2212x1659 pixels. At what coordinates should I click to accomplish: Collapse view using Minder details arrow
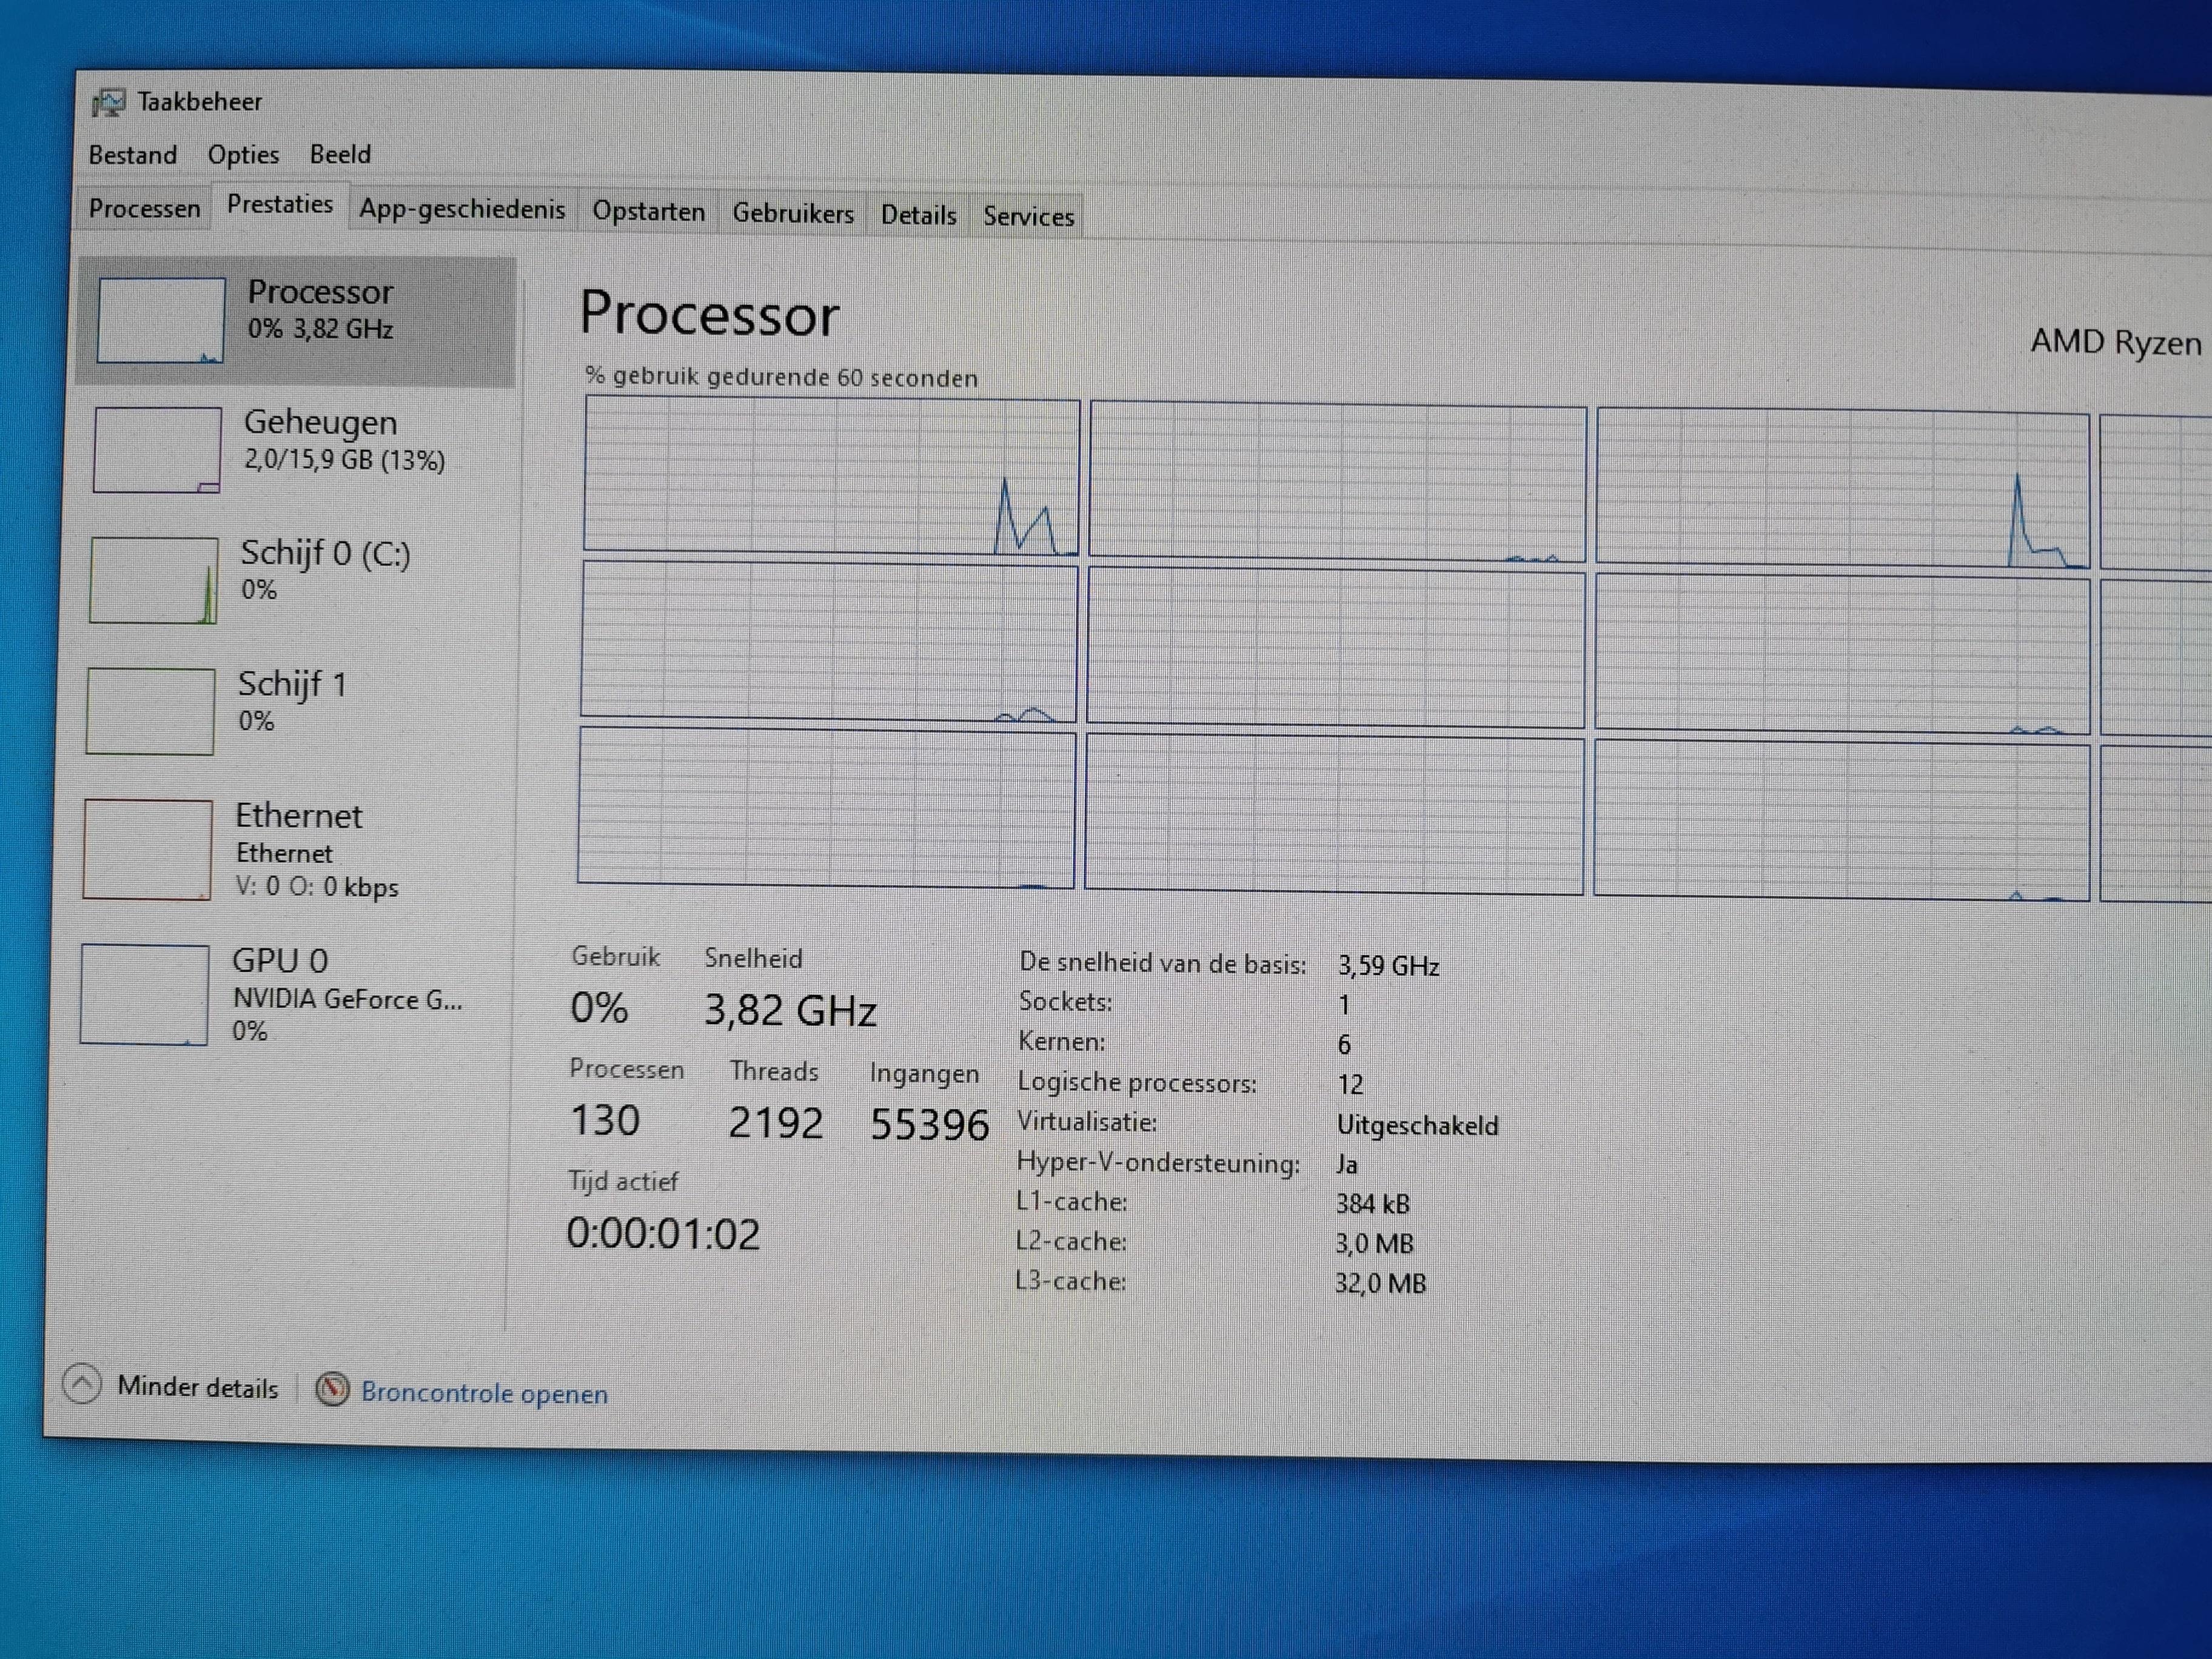coord(82,1385)
